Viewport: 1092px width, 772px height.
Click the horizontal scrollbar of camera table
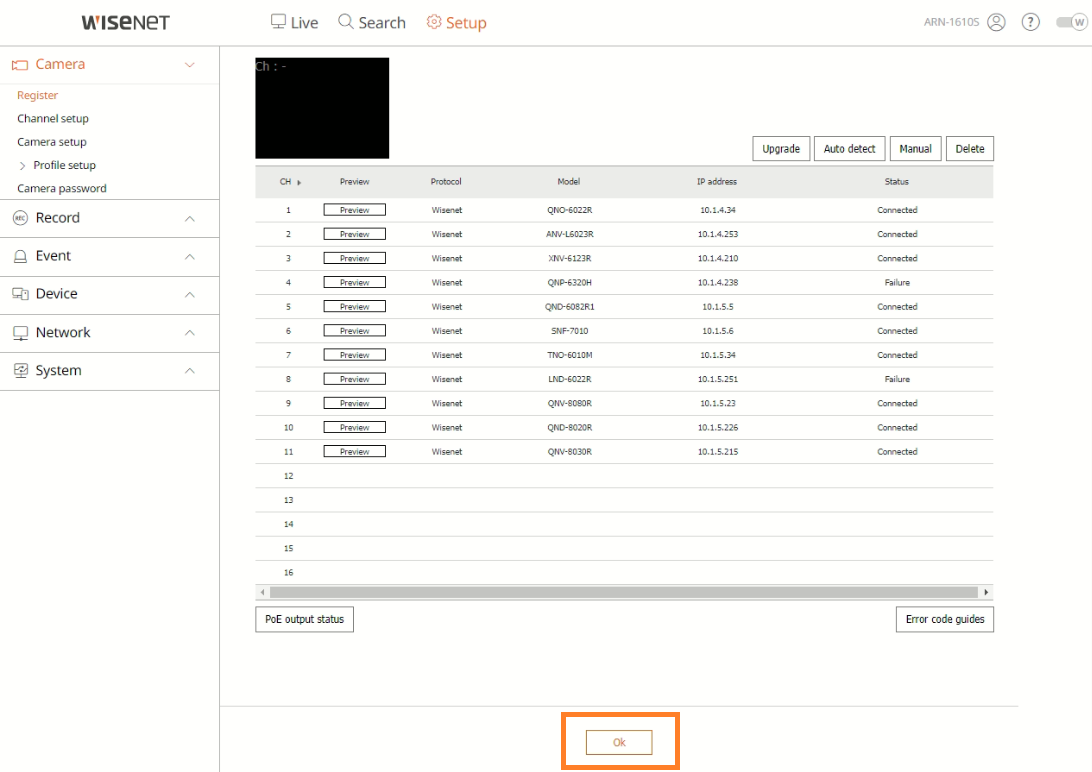pyautogui.click(x=624, y=592)
